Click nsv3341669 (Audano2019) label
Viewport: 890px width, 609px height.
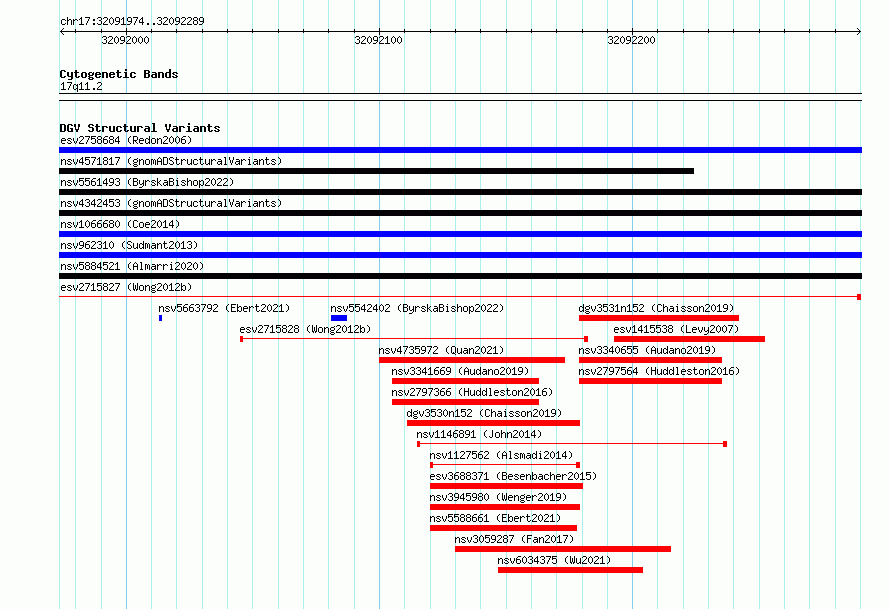click(460, 371)
